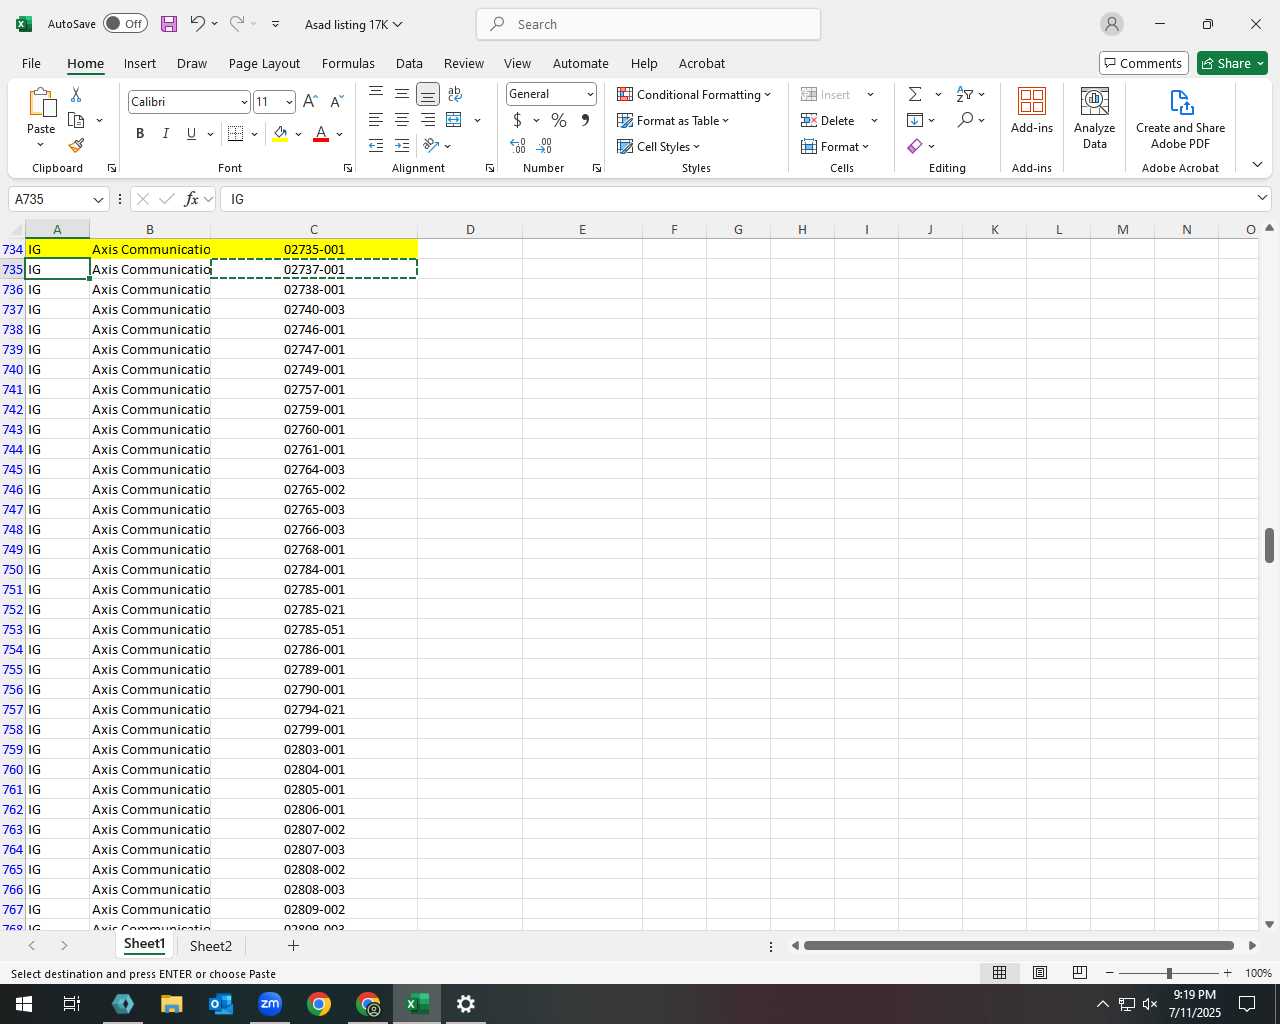Decrease the cell indent
This screenshot has width=1280, height=1024.
pyautogui.click(x=376, y=146)
